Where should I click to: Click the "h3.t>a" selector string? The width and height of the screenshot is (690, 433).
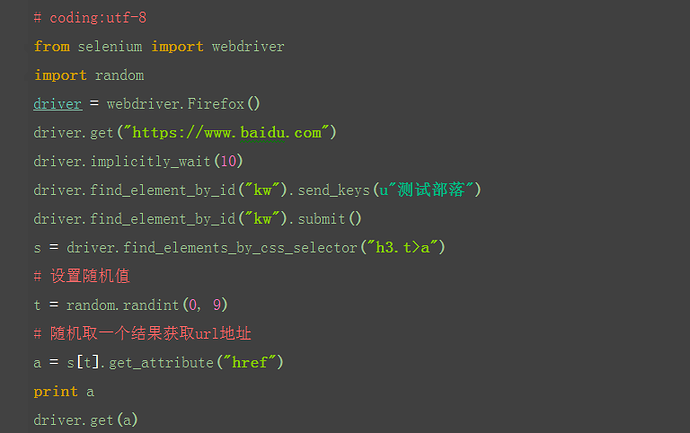[x=403, y=247]
